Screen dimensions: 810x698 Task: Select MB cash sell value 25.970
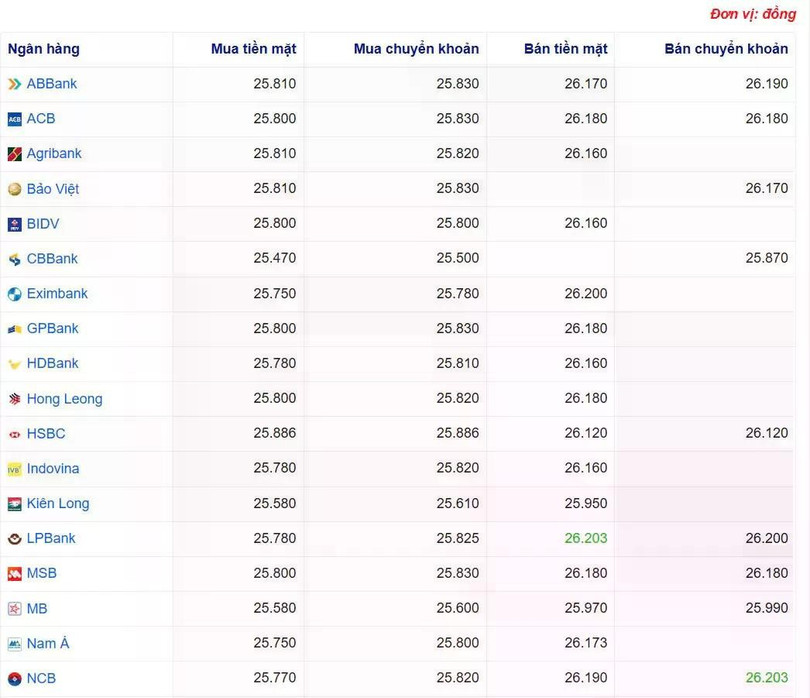click(586, 608)
